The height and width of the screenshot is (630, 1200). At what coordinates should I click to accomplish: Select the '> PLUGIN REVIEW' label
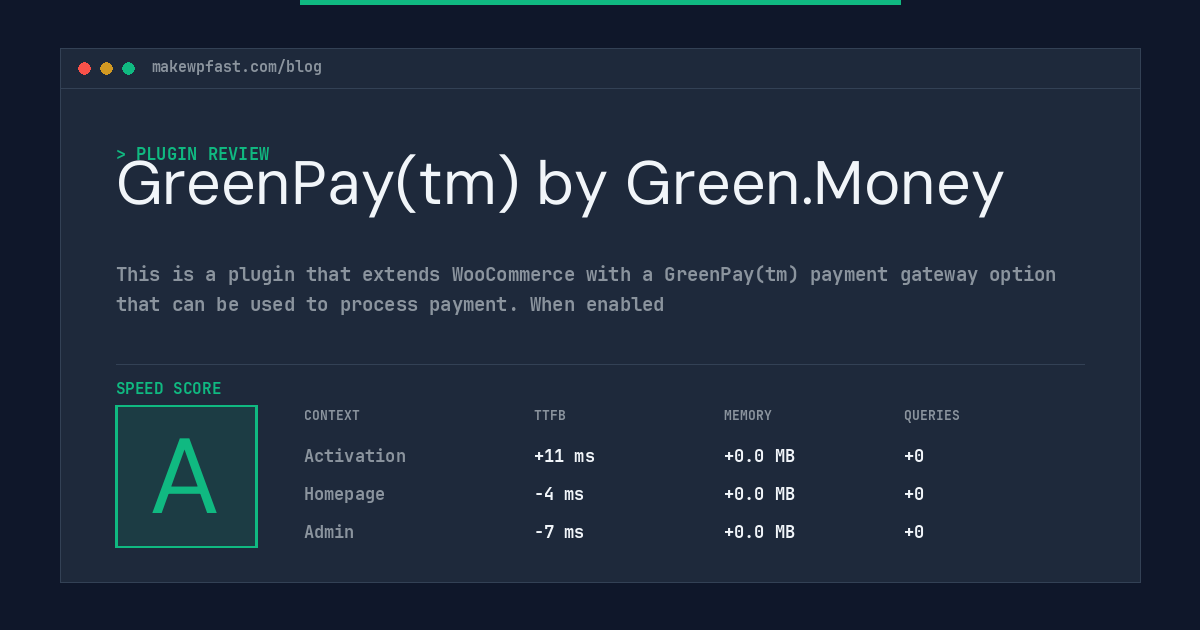click(192, 154)
